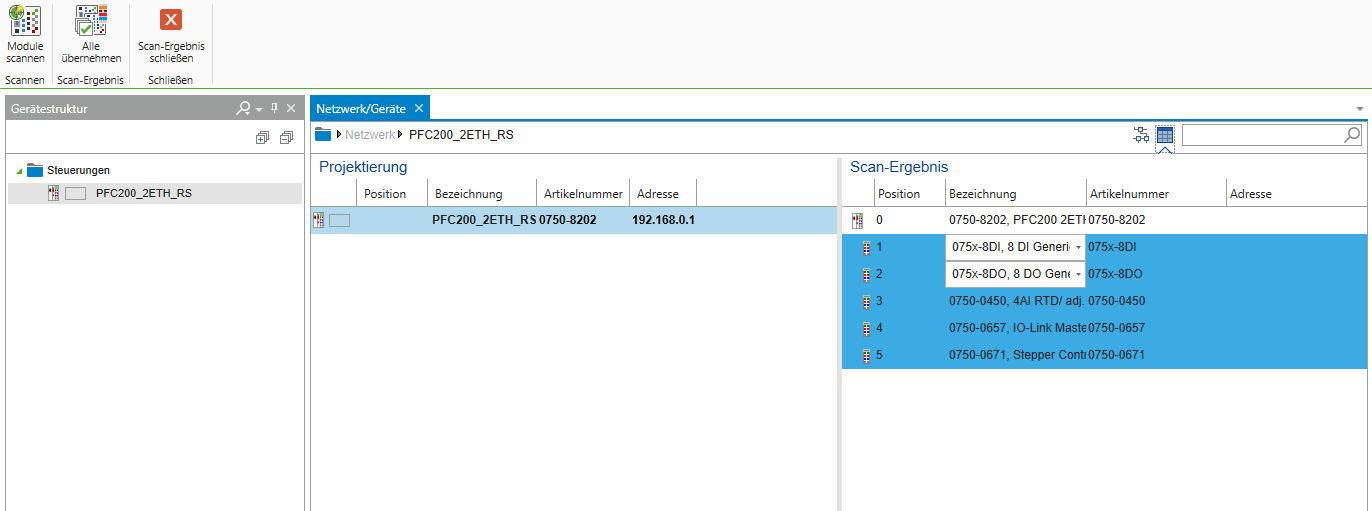This screenshot has height=511, width=1372.
Task: Click the blue network folder breadcrumb icon
Action: [323, 135]
